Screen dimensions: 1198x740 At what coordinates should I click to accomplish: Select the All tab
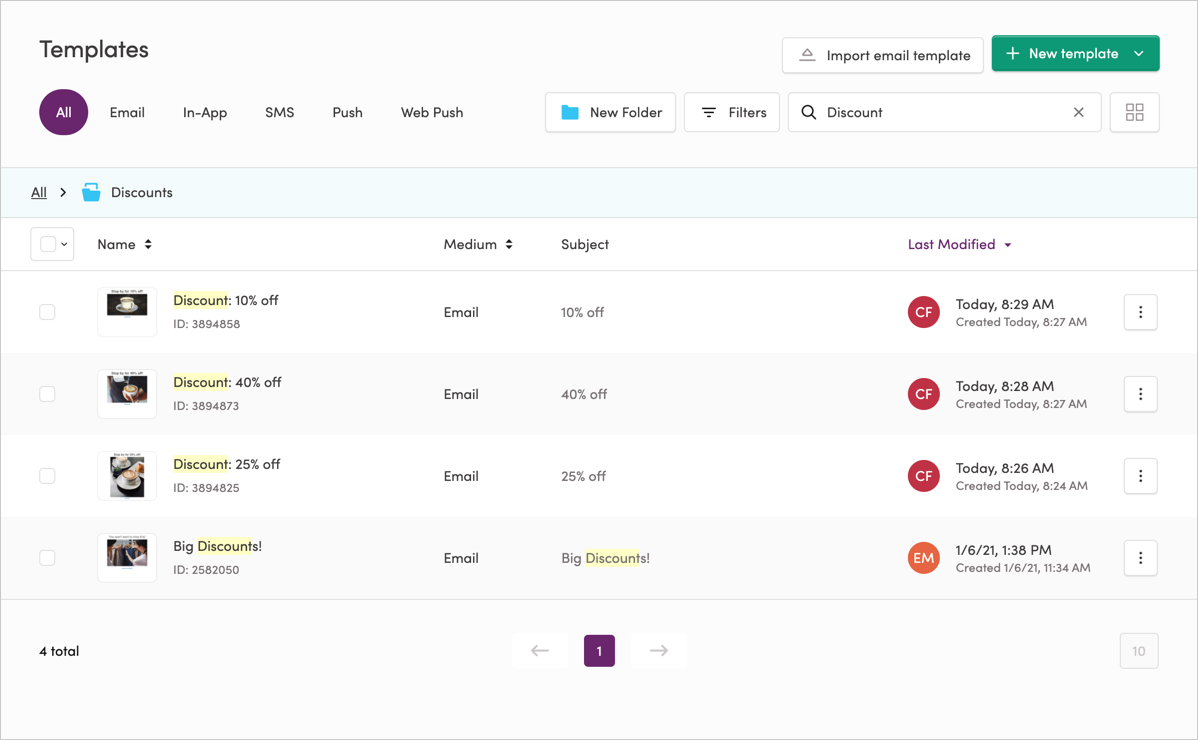click(63, 112)
